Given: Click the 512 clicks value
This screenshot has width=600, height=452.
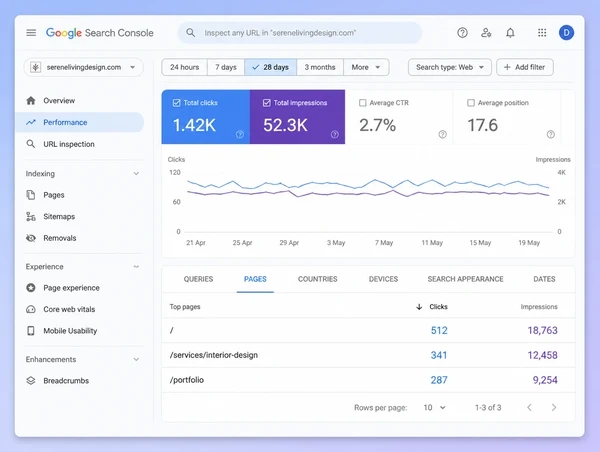Looking at the screenshot, I should [x=439, y=330].
